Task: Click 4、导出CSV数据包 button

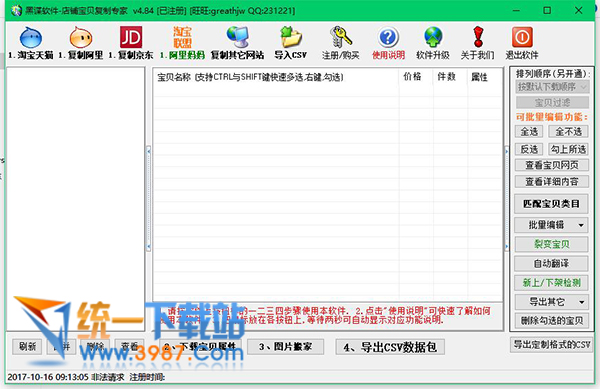Action: tap(390, 347)
